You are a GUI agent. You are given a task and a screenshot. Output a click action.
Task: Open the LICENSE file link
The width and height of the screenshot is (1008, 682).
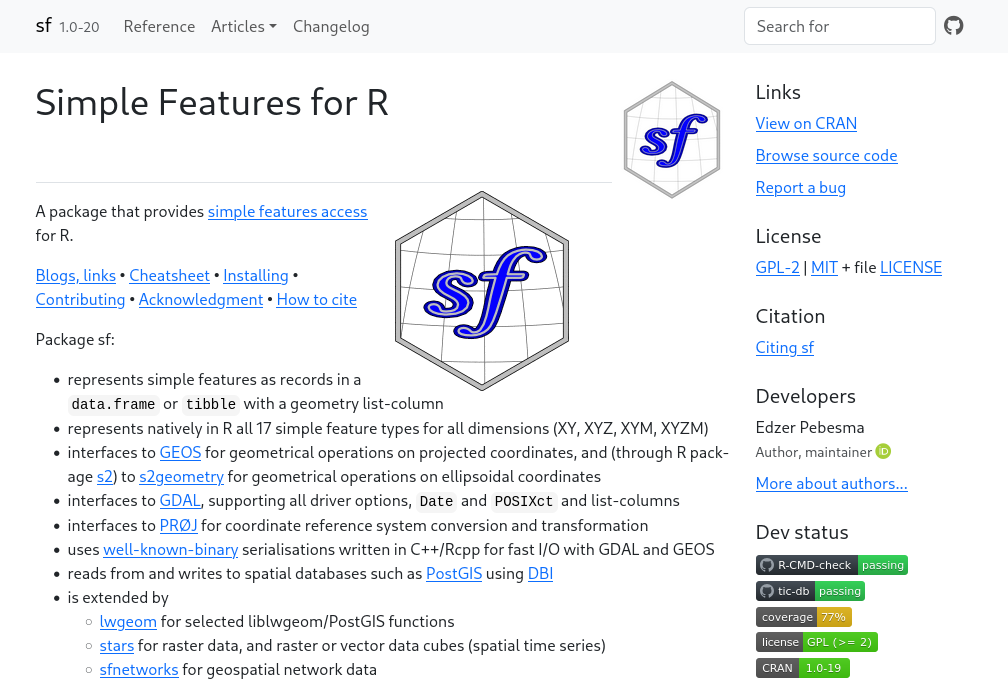911,267
